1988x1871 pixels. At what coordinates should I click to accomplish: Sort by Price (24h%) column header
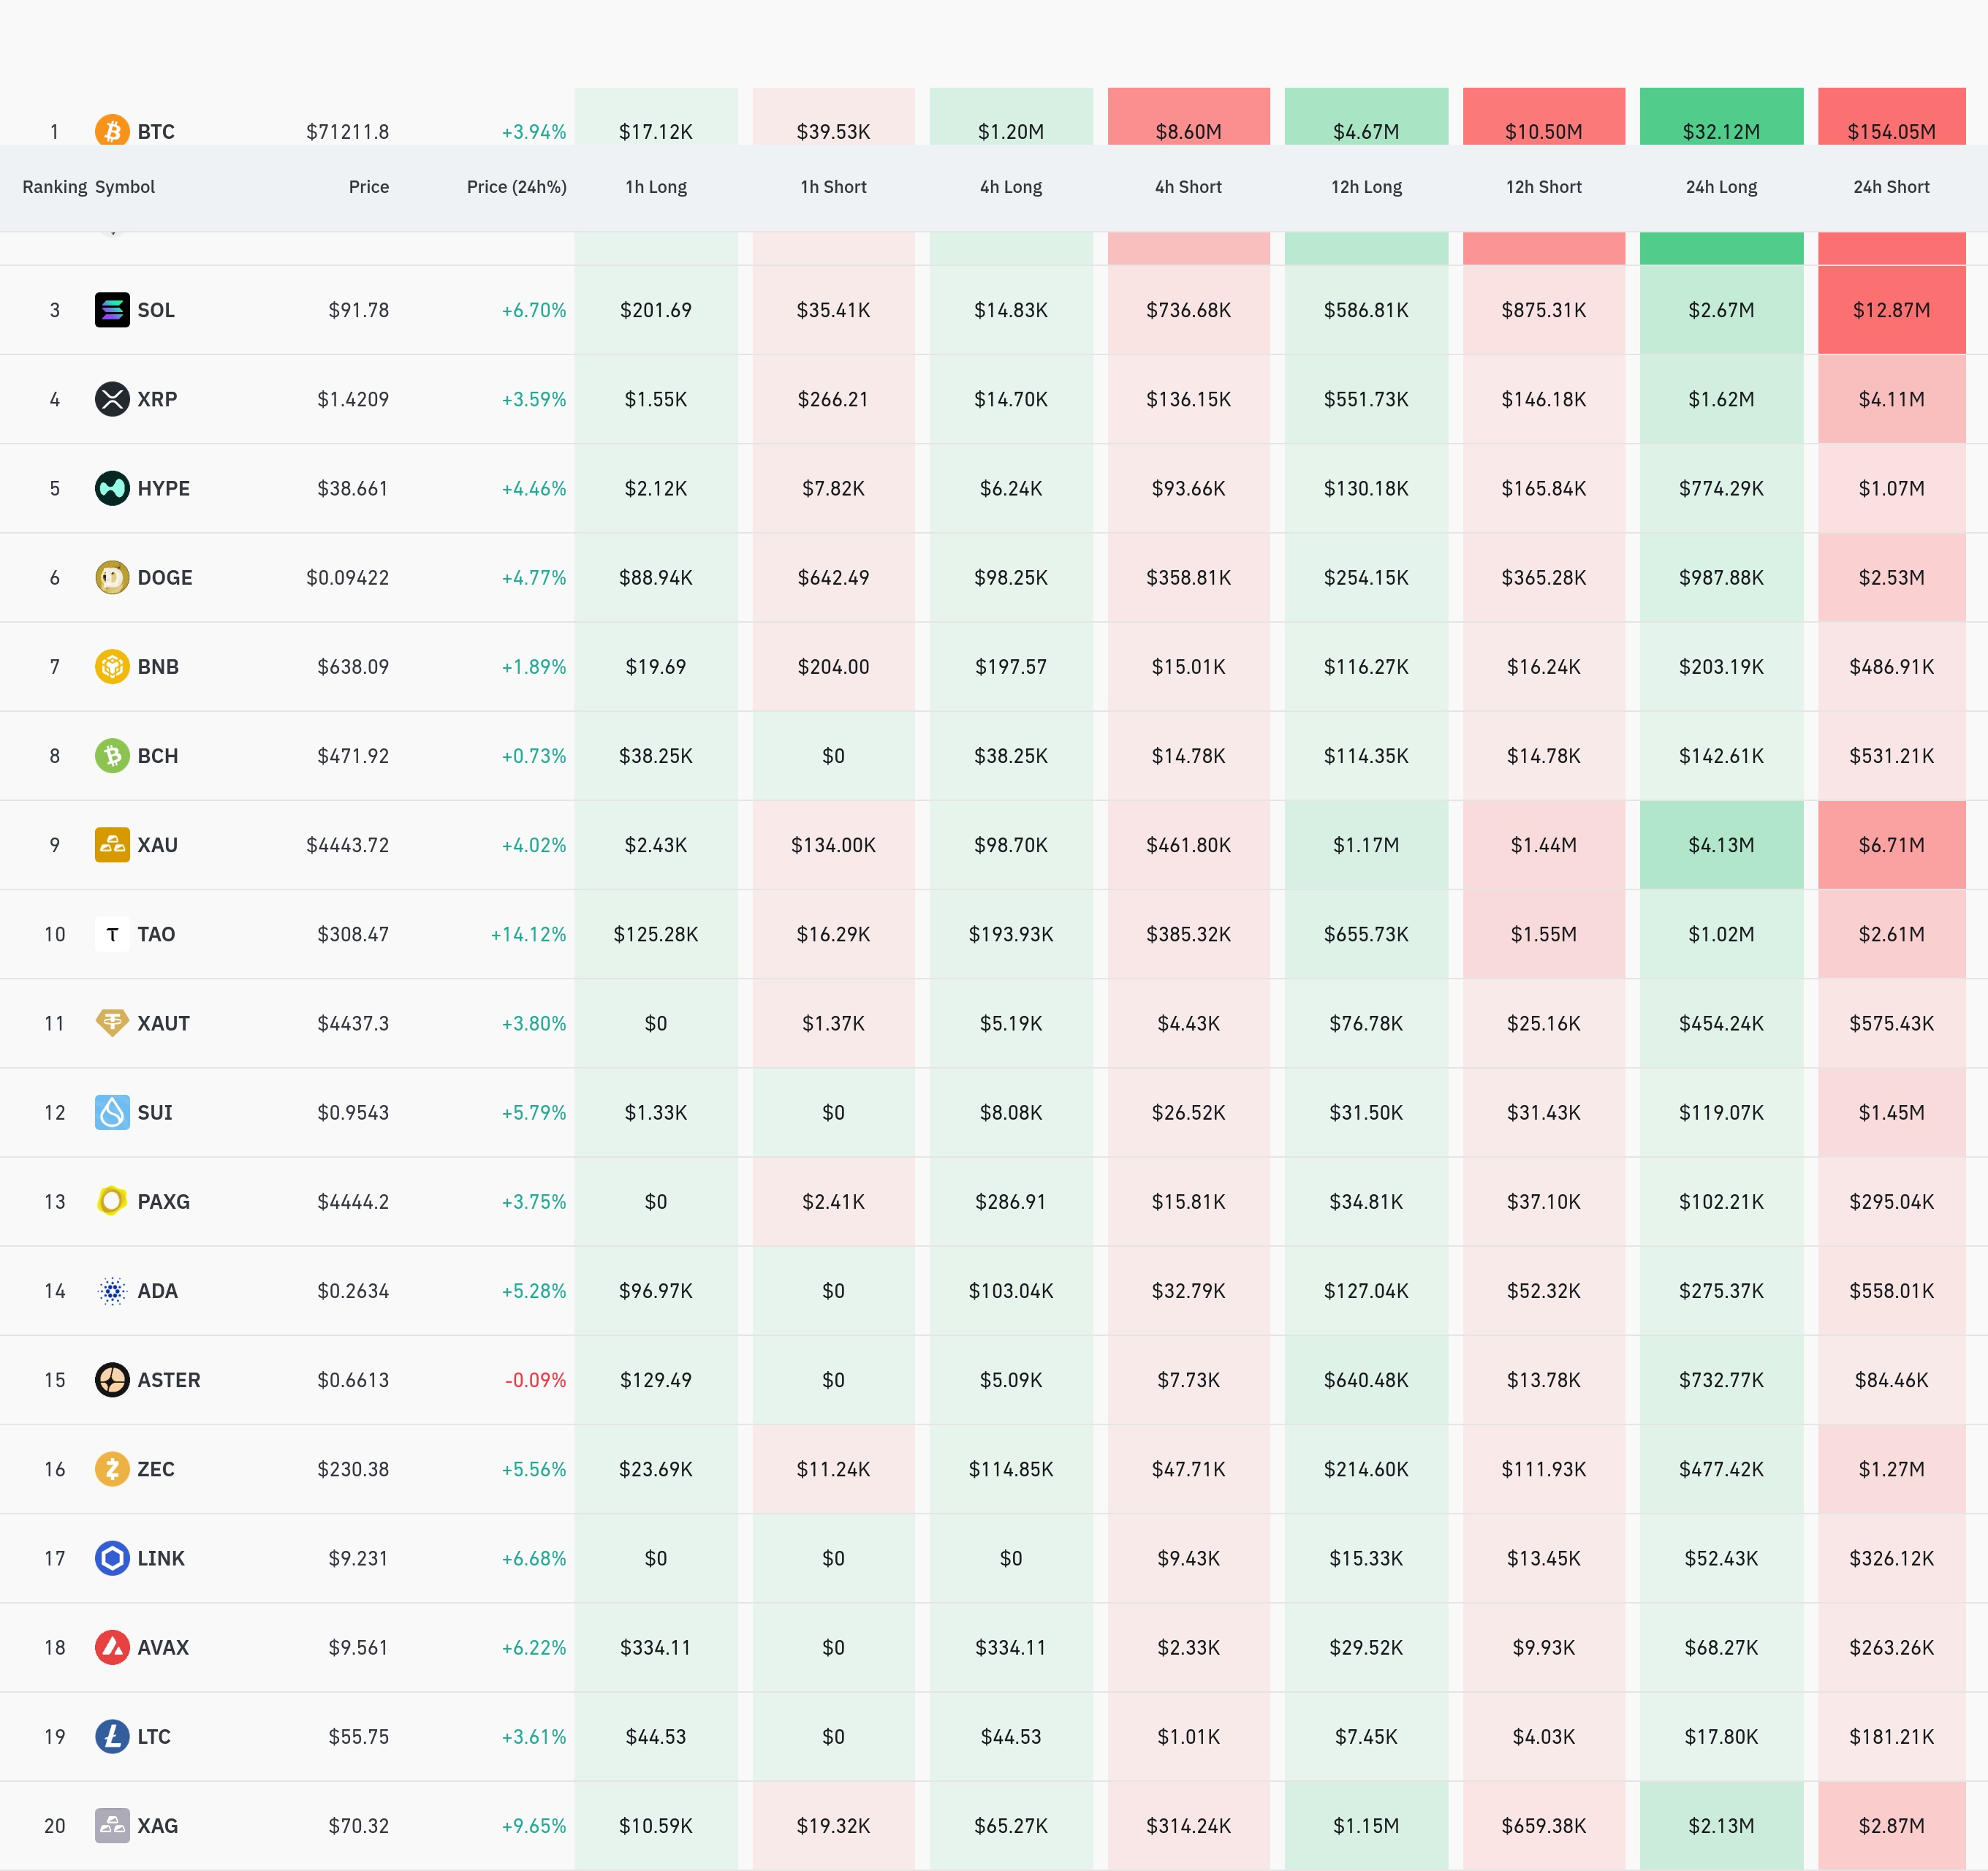point(516,187)
